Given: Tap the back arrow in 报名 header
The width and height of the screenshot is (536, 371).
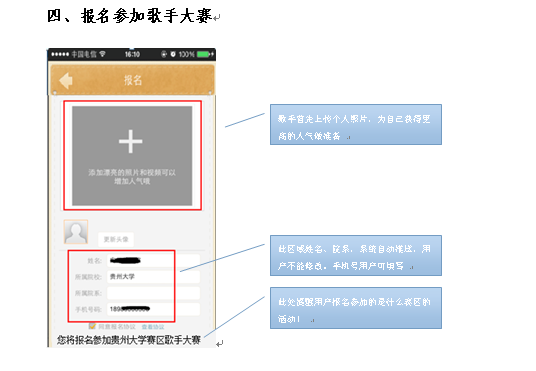Looking at the screenshot, I should click(x=66, y=81).
